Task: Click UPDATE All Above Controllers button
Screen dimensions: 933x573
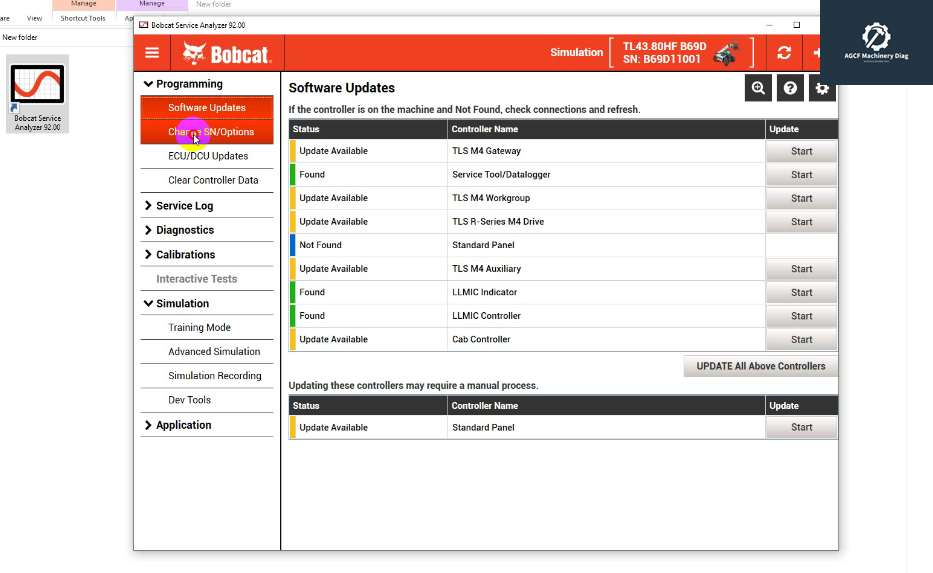Action: pos(760,367)
